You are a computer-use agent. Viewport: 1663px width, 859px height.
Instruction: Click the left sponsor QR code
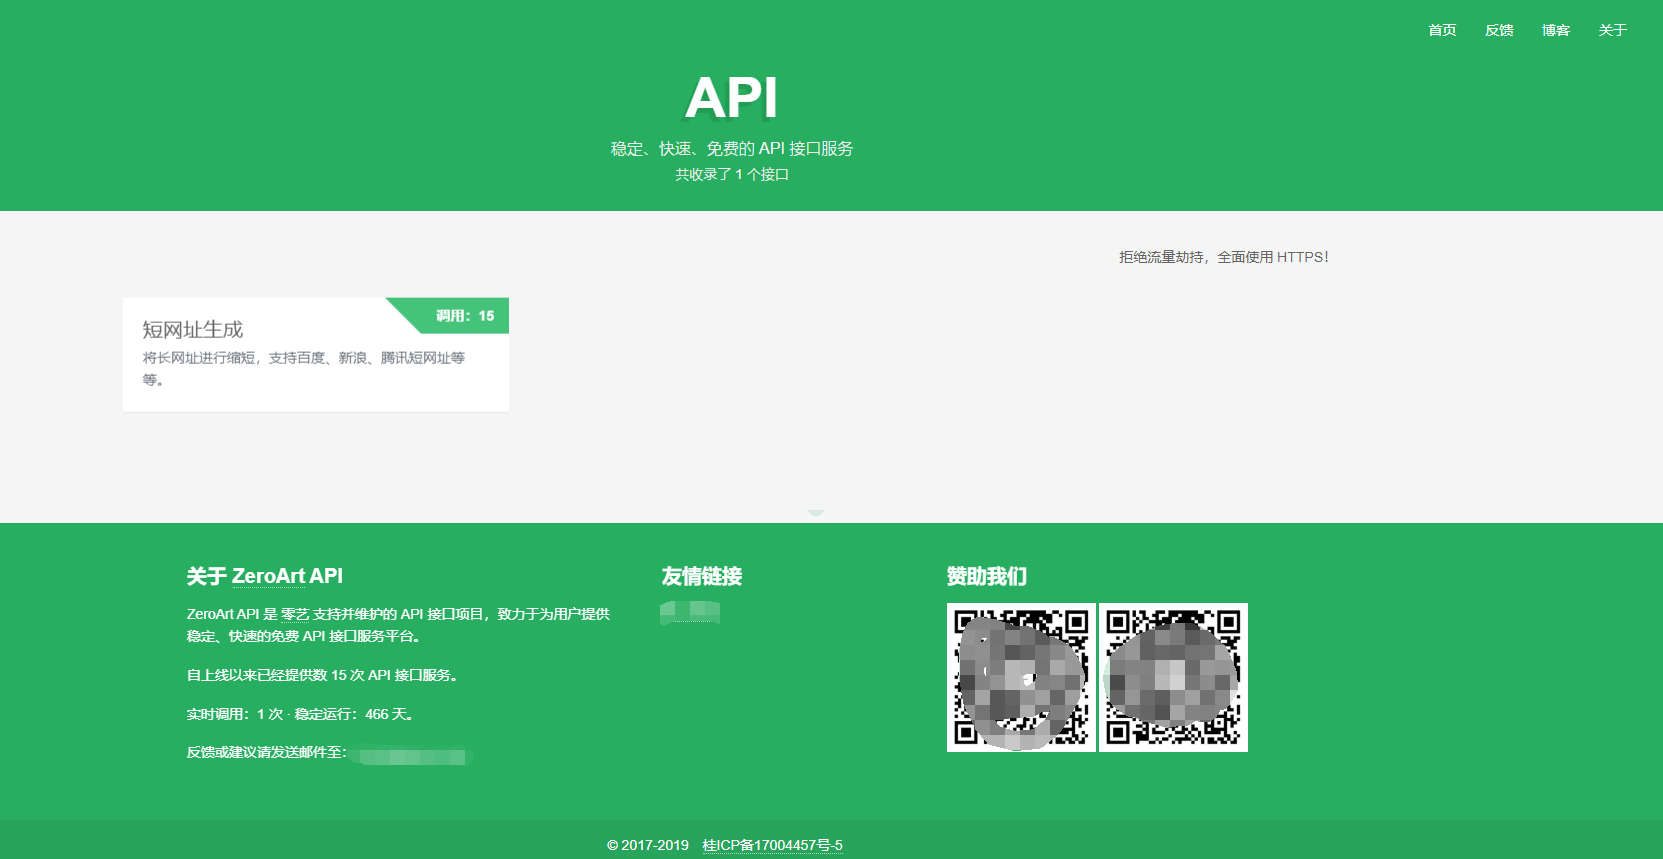click(1021, 677)
